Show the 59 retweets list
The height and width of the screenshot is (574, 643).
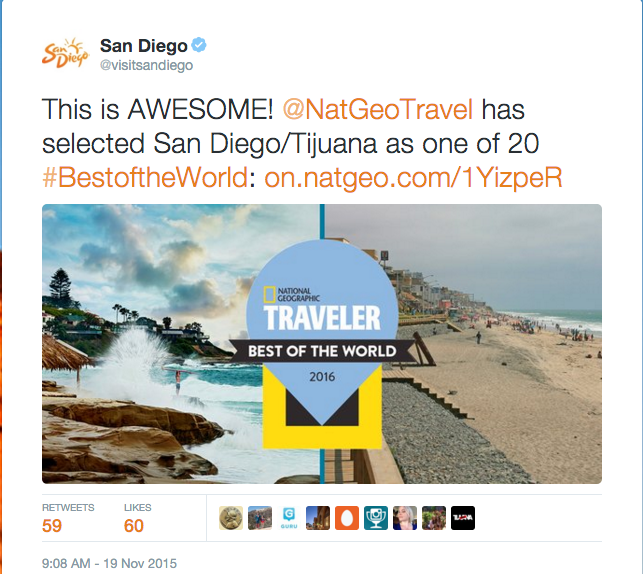(x=68, y=519)
